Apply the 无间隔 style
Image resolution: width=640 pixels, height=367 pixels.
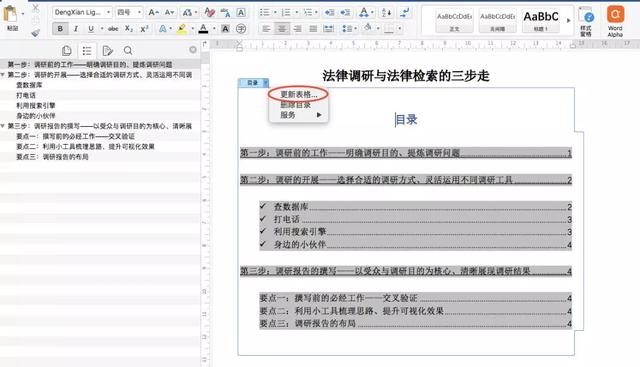(498, 20)
